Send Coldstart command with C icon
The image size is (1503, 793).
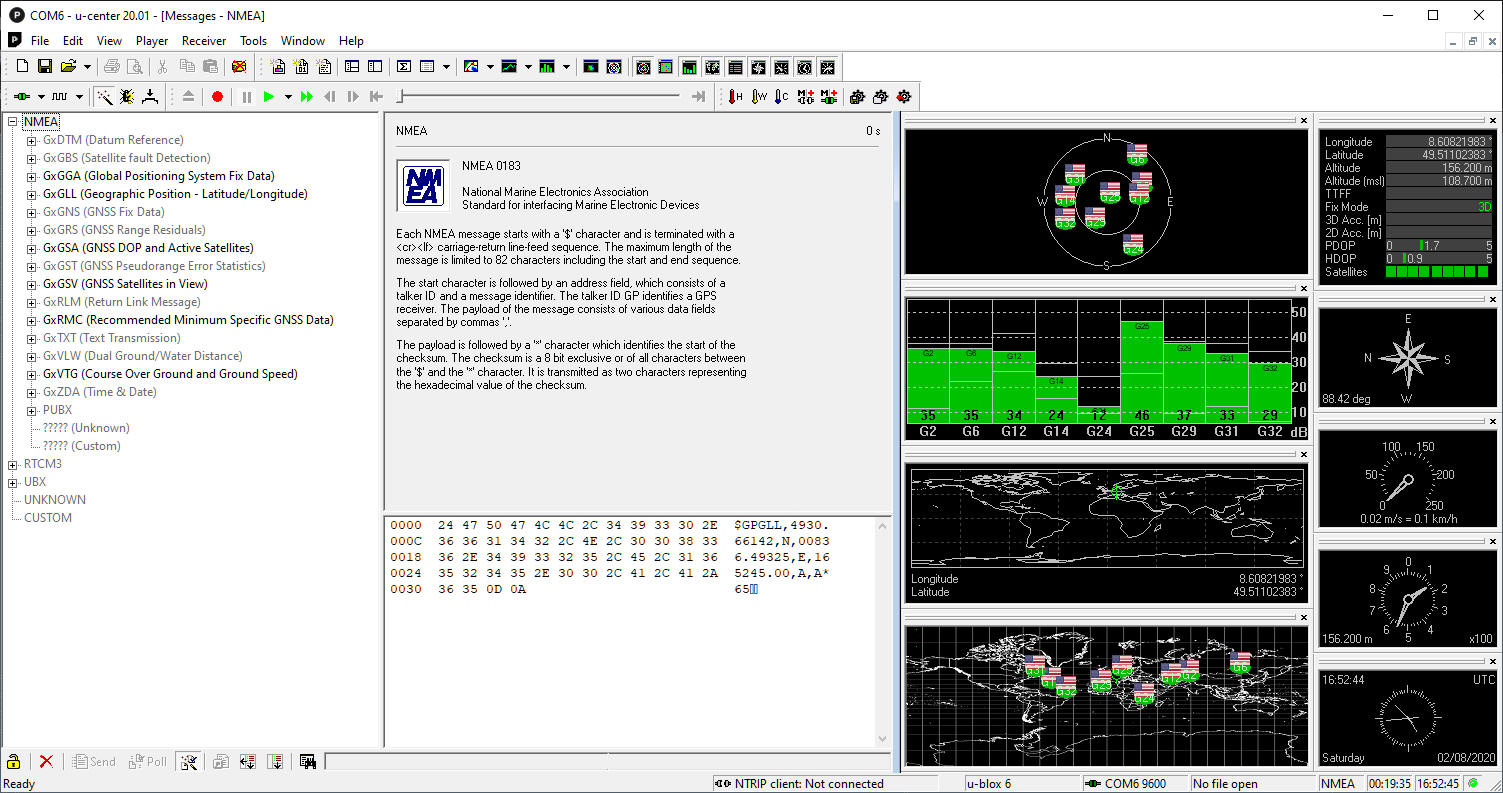click(x=782, y=97)
